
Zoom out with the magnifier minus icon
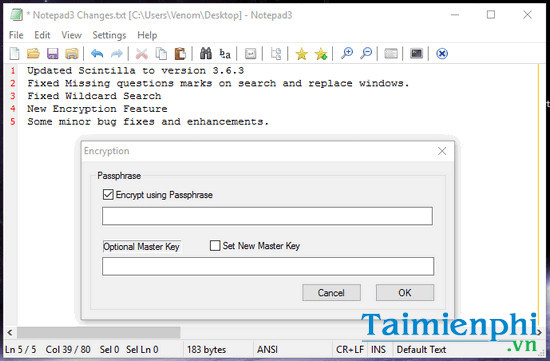coord(366,53)
